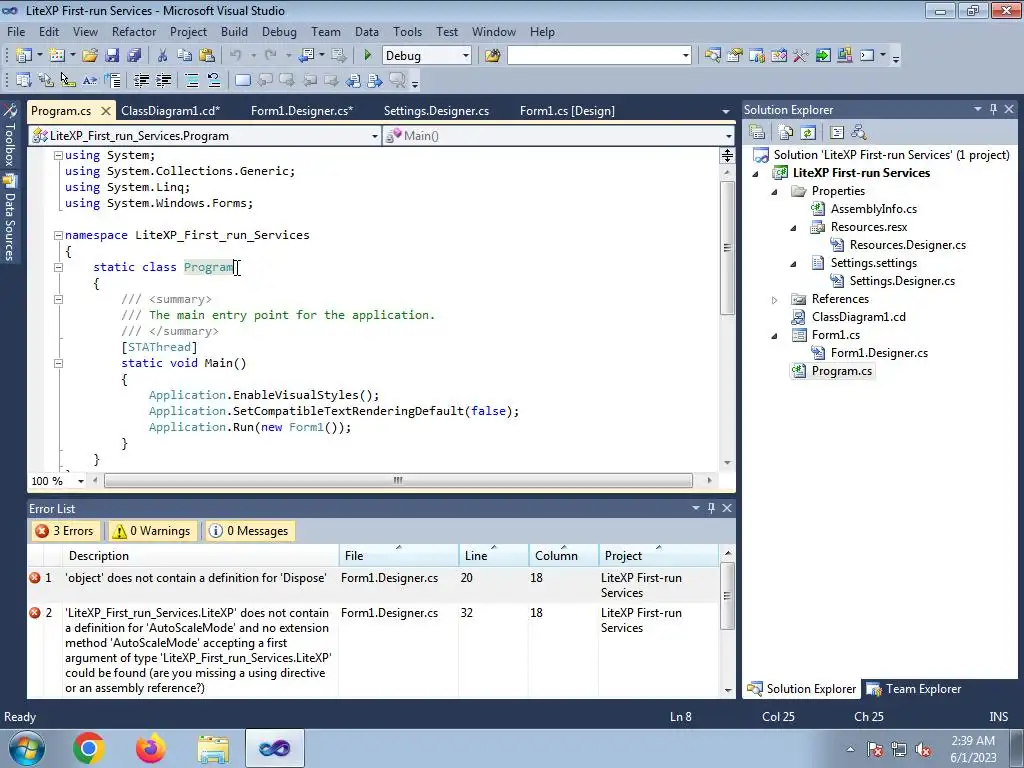Collapse the Properties folder node
Image resolution: width=1024 pixels, height=768 pixels.
pyautogui.click(x=775, y=192)
